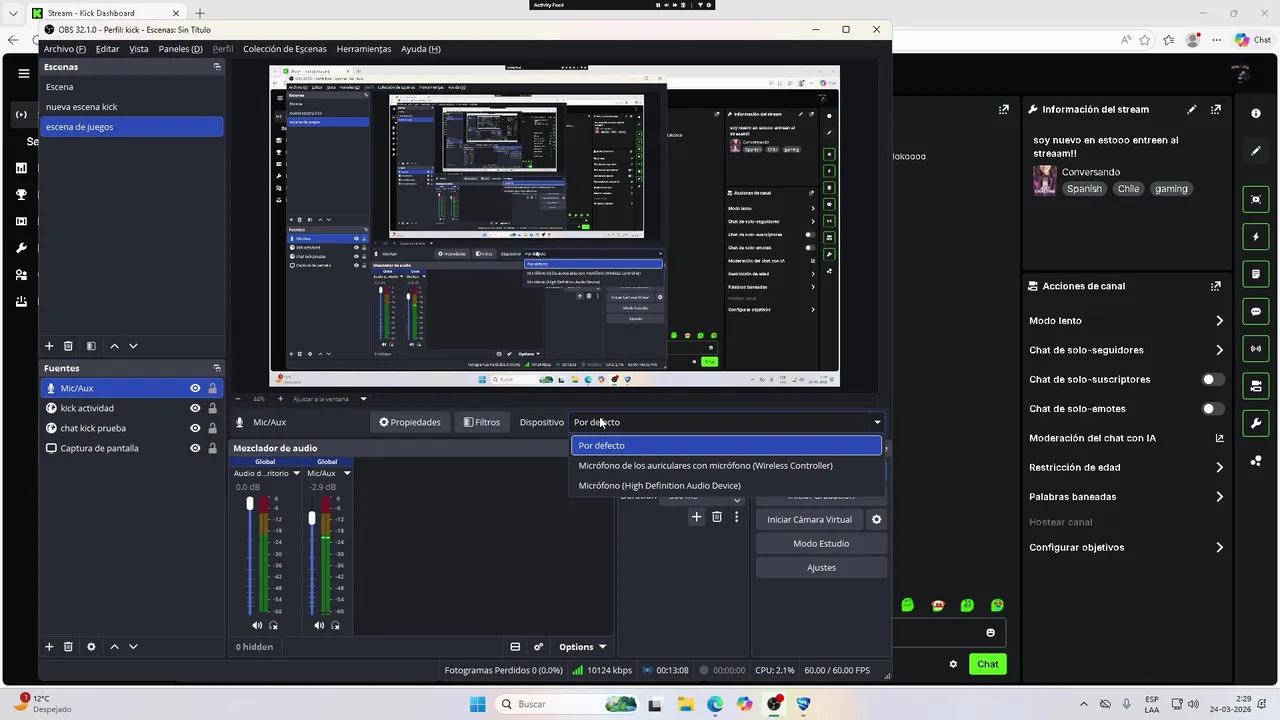Move scene down in Escenas toolbar
Viewport: 1280px width, 720px height.
point(133,346)
